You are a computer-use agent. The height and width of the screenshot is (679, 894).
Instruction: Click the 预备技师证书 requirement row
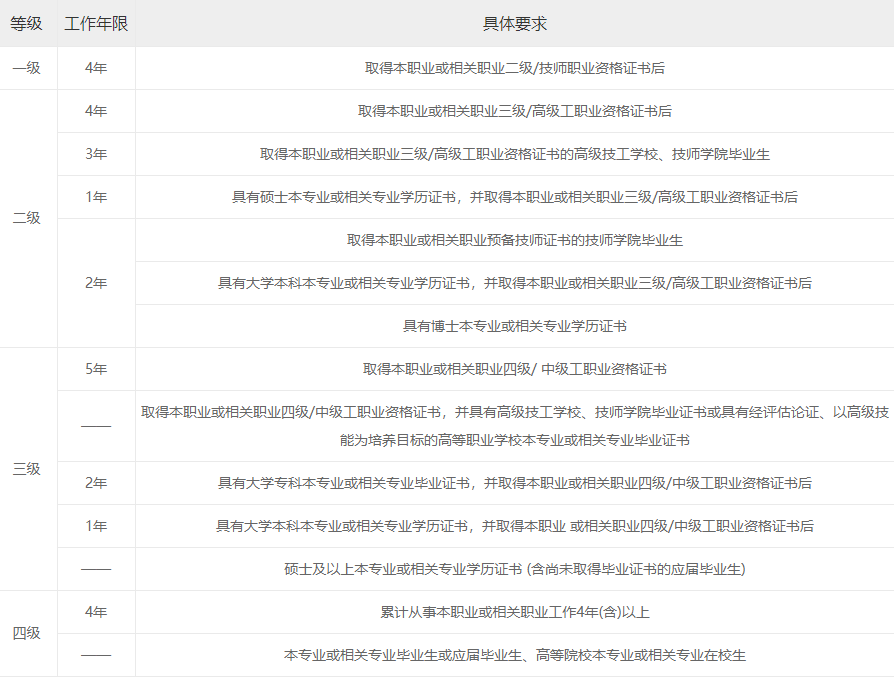(x=515, y=240)
